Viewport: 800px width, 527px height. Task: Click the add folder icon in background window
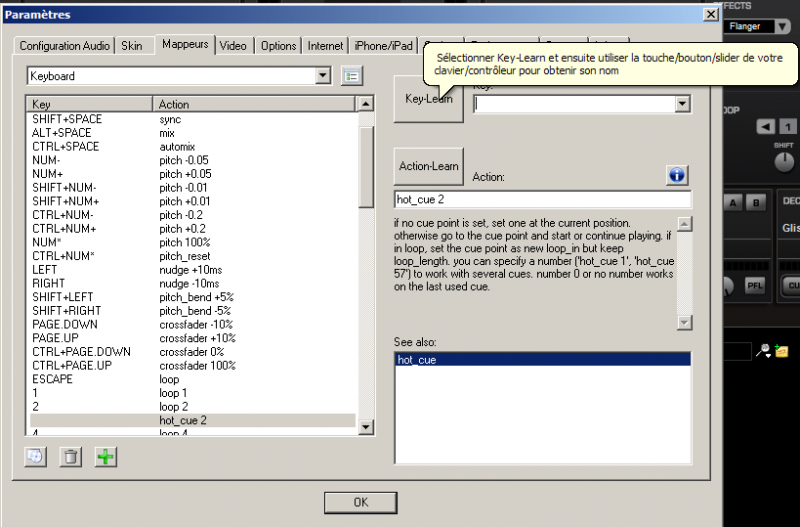coord(781,350)
